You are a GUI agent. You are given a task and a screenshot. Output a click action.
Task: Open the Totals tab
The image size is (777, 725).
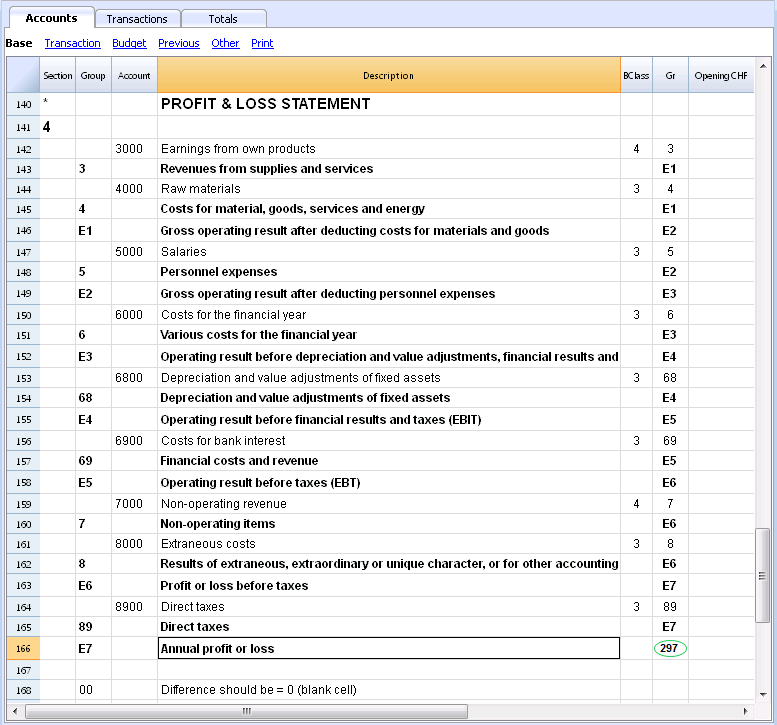pyautogui.click(x=223, y=19)
